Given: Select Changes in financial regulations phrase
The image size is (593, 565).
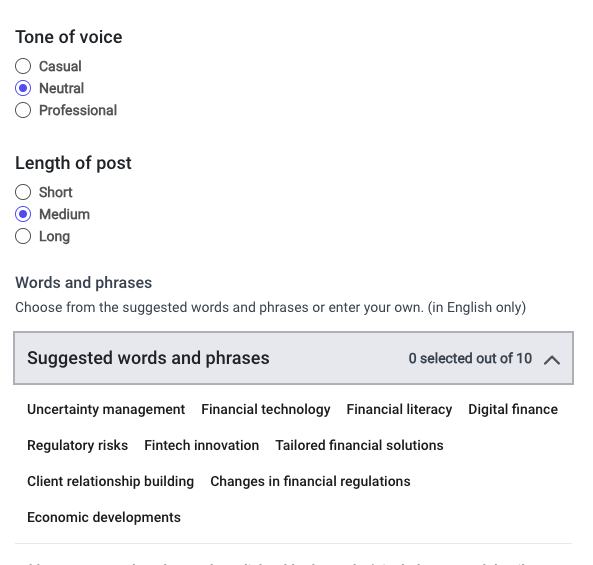Looking at the screenshot, I should pos(310,481).
